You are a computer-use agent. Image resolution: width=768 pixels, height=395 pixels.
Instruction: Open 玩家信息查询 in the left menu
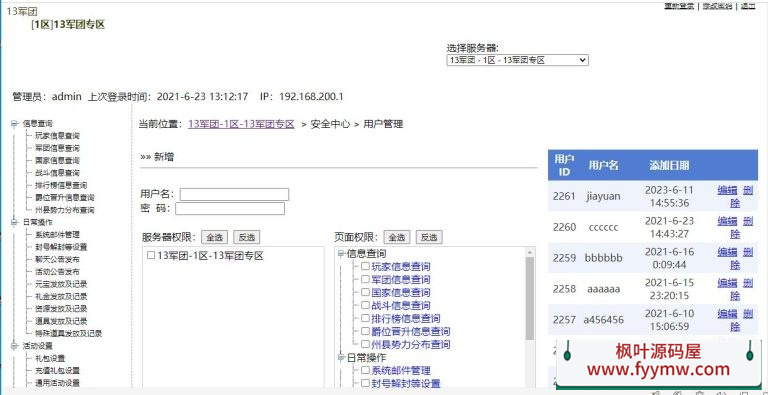click(x=57, y=136)
